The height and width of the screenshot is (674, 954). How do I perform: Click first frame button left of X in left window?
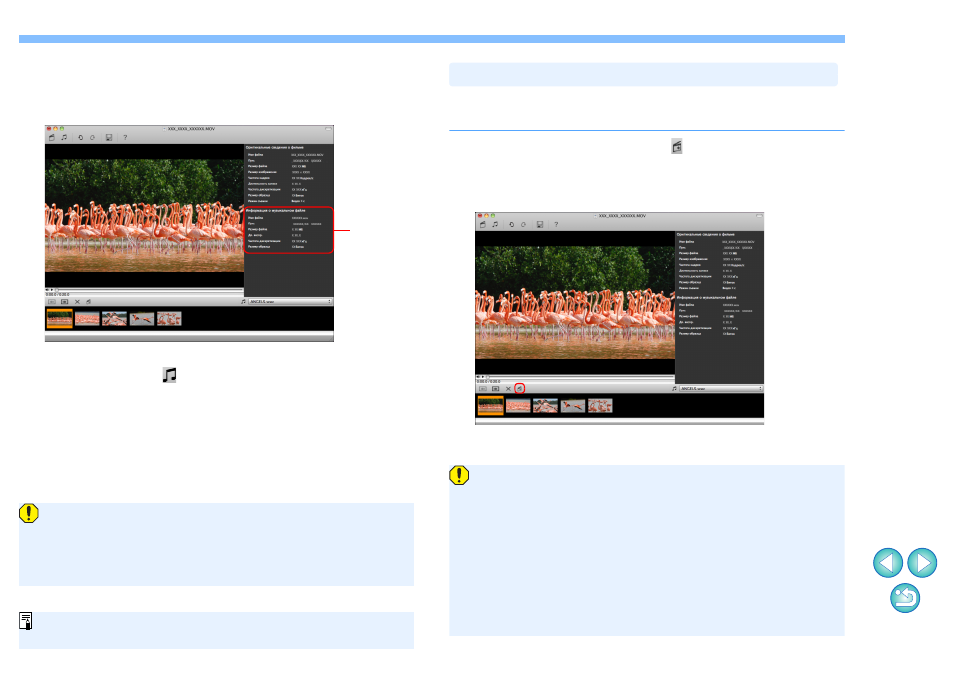point(52,302)
